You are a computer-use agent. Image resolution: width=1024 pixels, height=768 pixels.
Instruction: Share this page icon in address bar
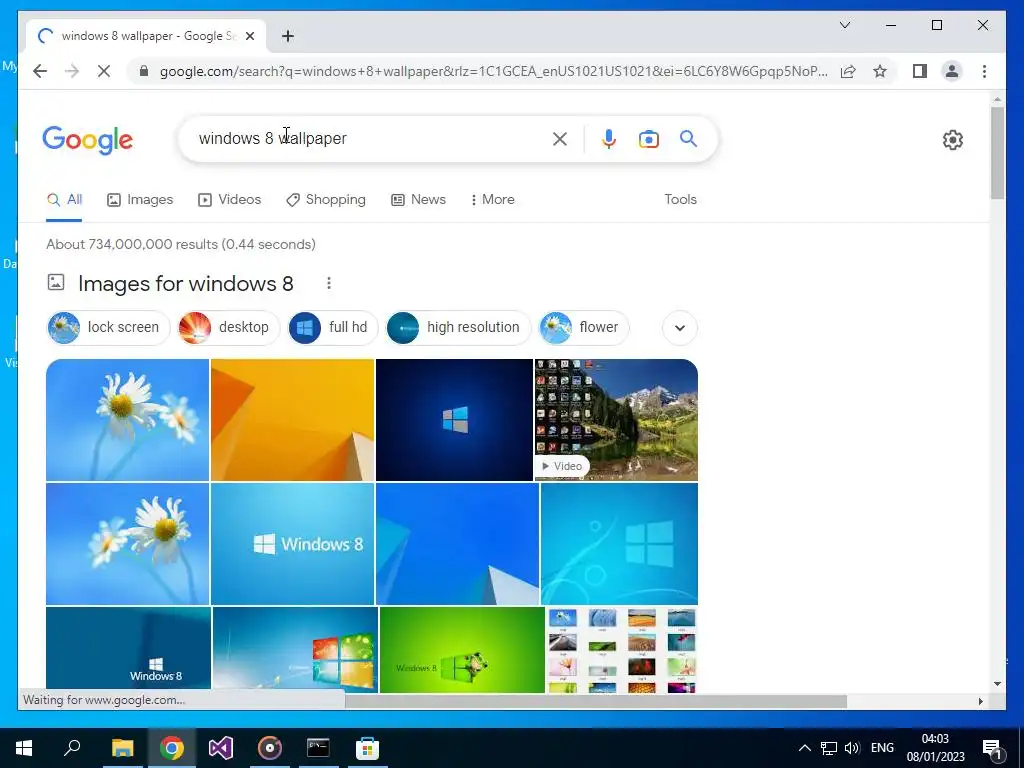[x=848, y=71]
